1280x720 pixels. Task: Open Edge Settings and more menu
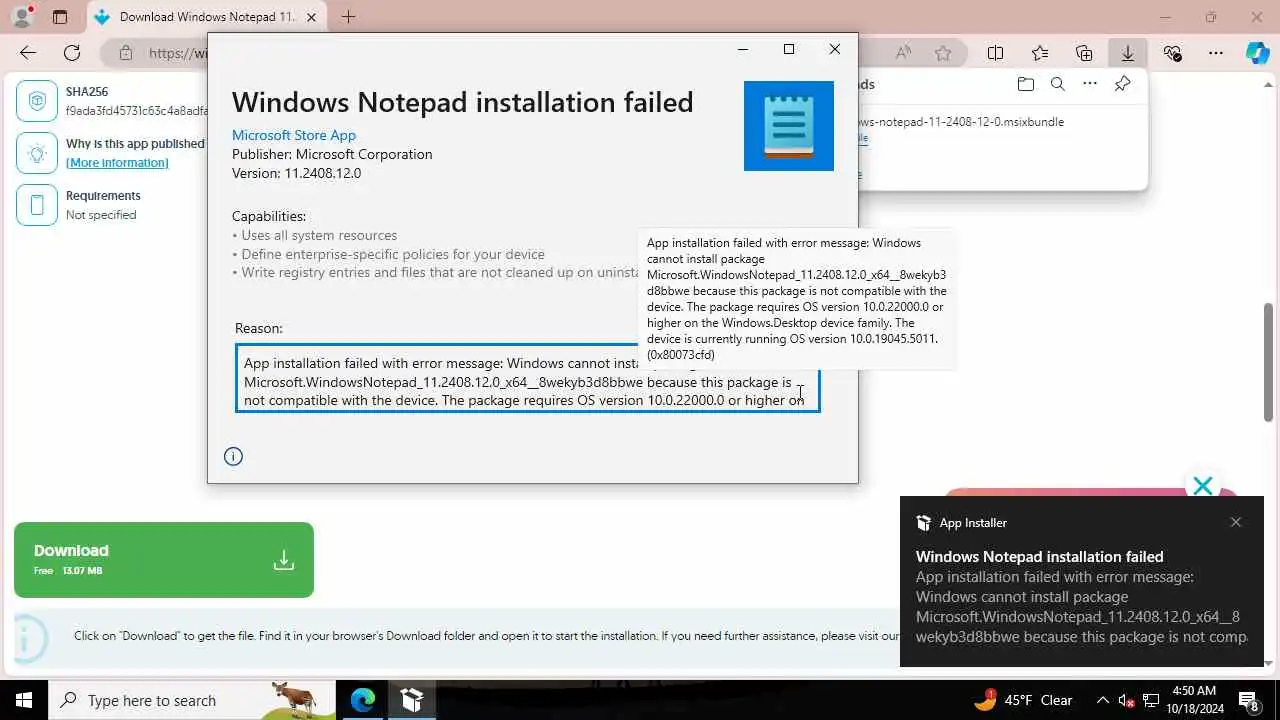click(x=1216, y=53)
